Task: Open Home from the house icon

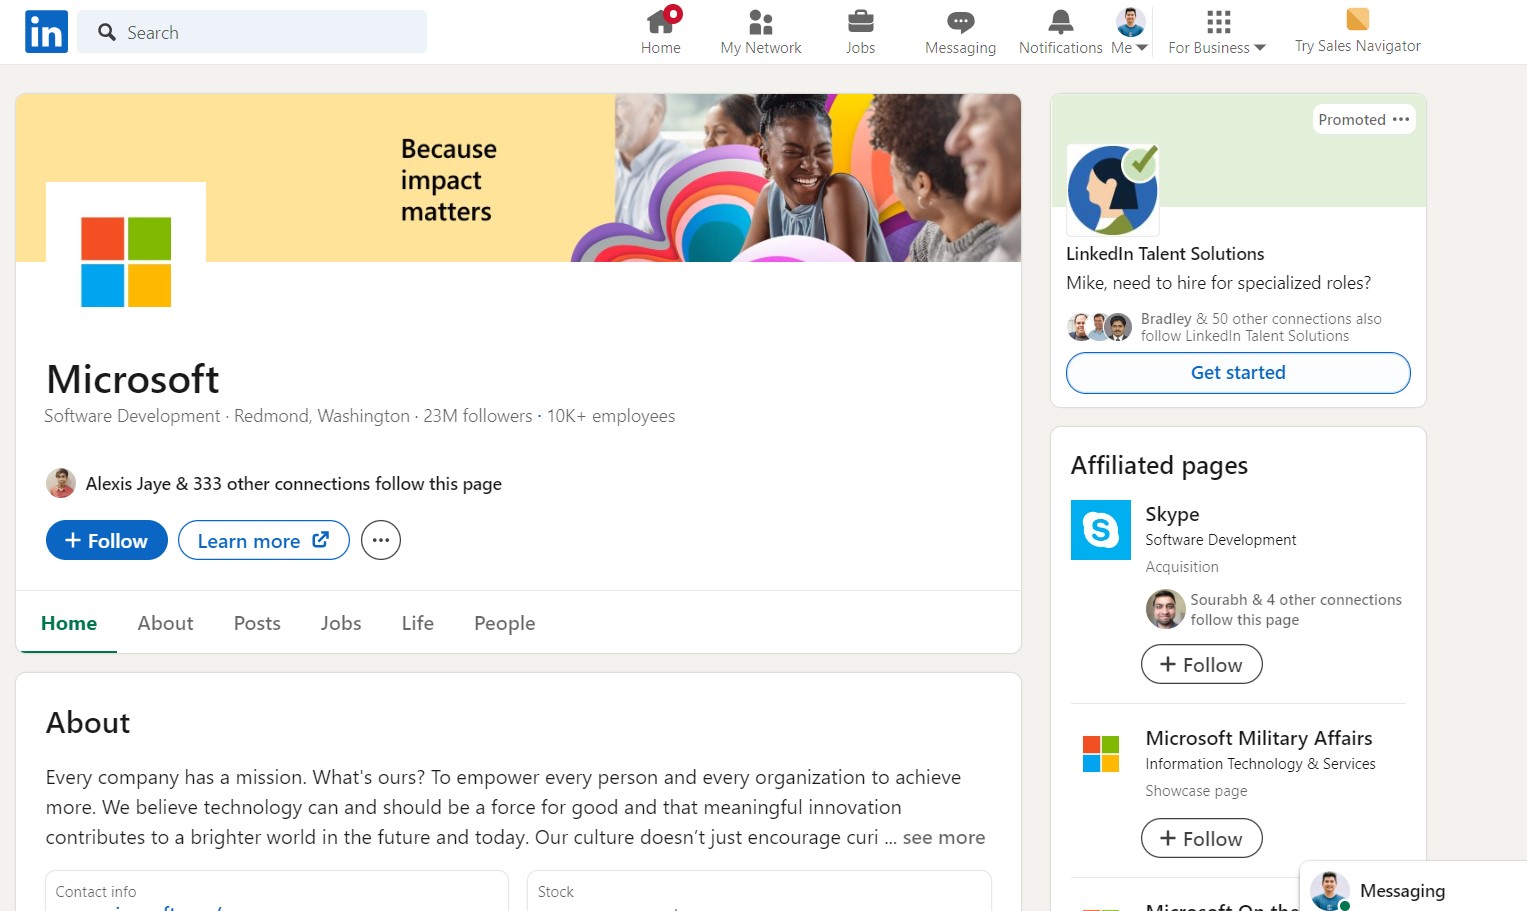Action: 660,21
